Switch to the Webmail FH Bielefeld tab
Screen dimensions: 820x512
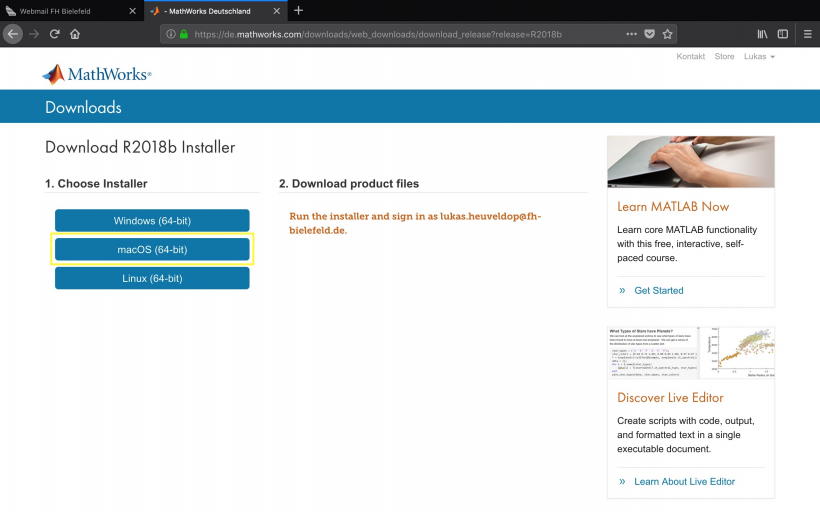(70, 10)
